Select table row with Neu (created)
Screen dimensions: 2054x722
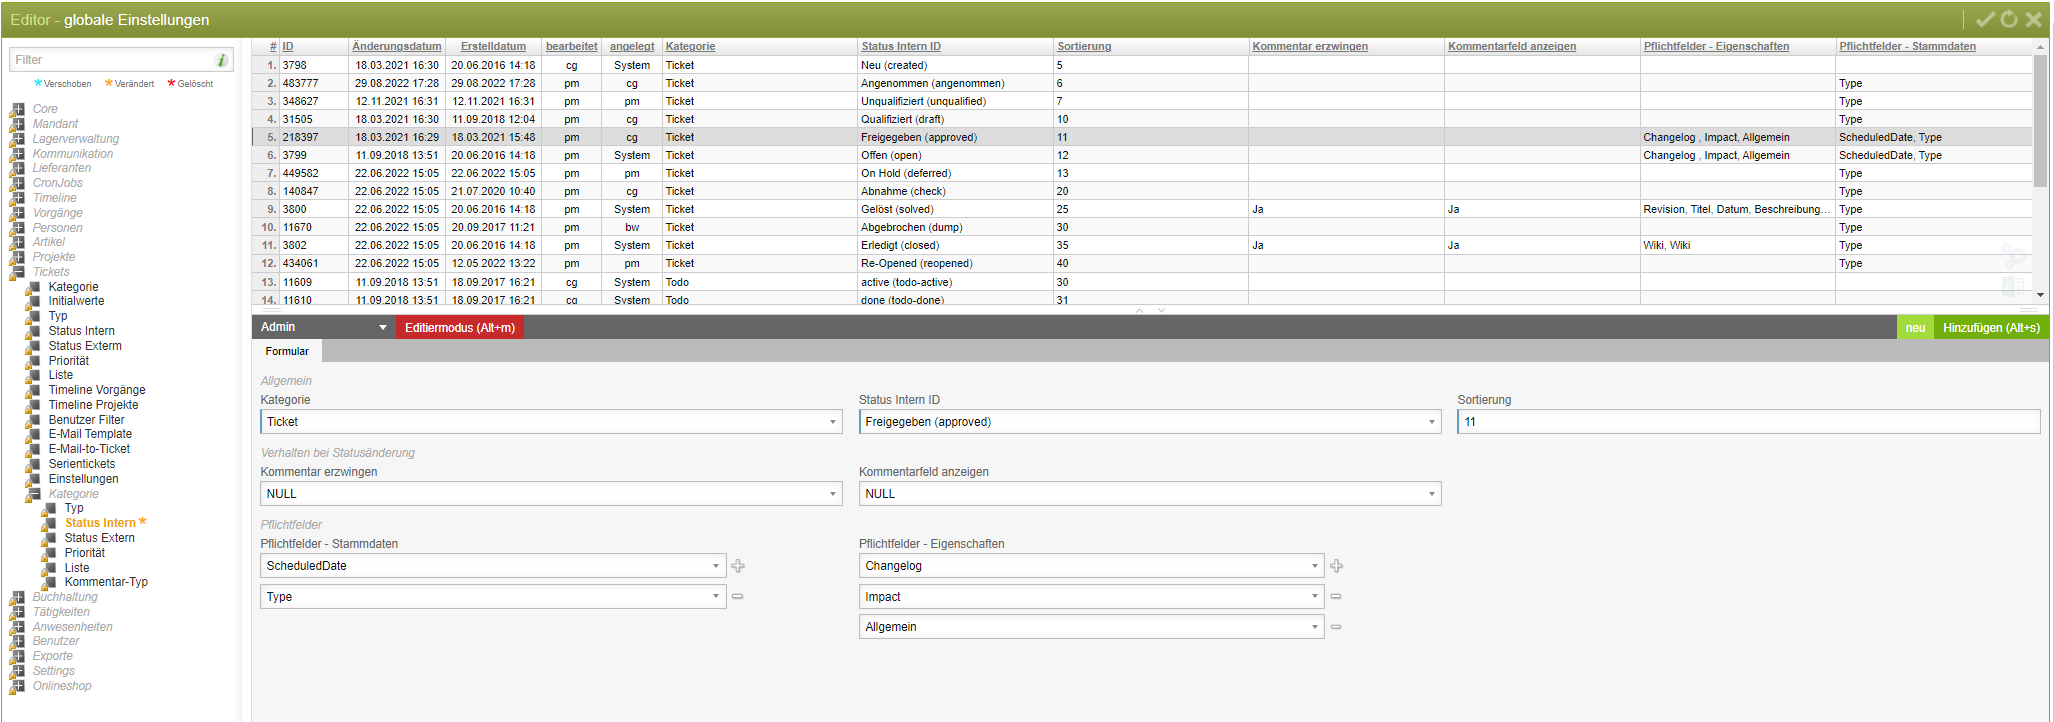(1142, 65)
